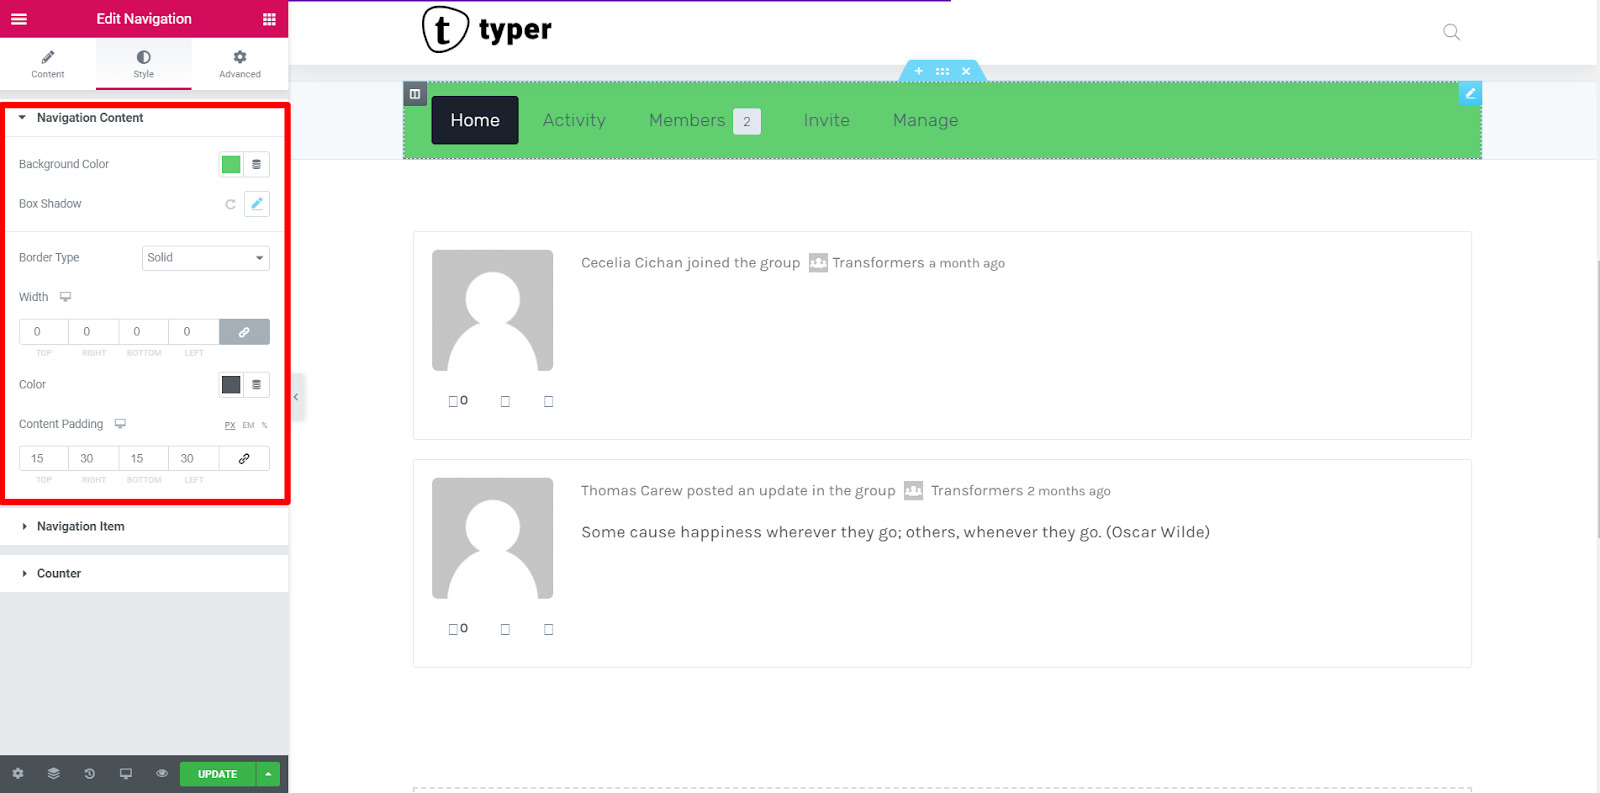Open the Elementor hamburger menu

pyautogui.click(x=19, y=19)
